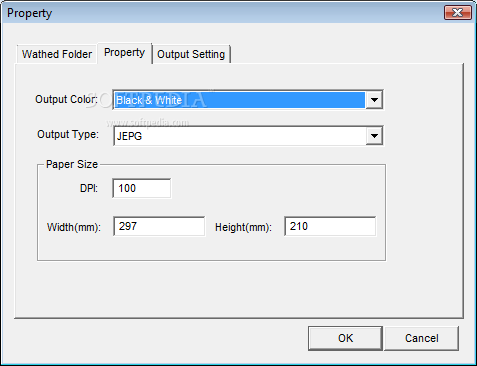The image size is (477, 366).
Task: Click the Output Color label
Action: pos(66,99)
